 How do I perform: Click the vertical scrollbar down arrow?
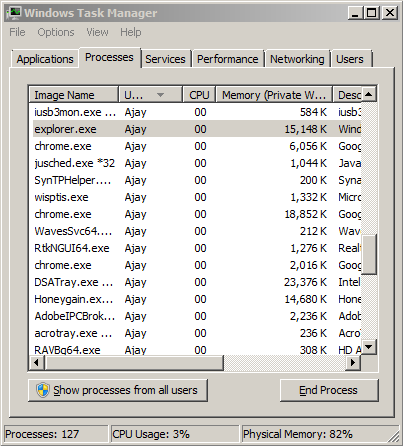coord(369,347)
